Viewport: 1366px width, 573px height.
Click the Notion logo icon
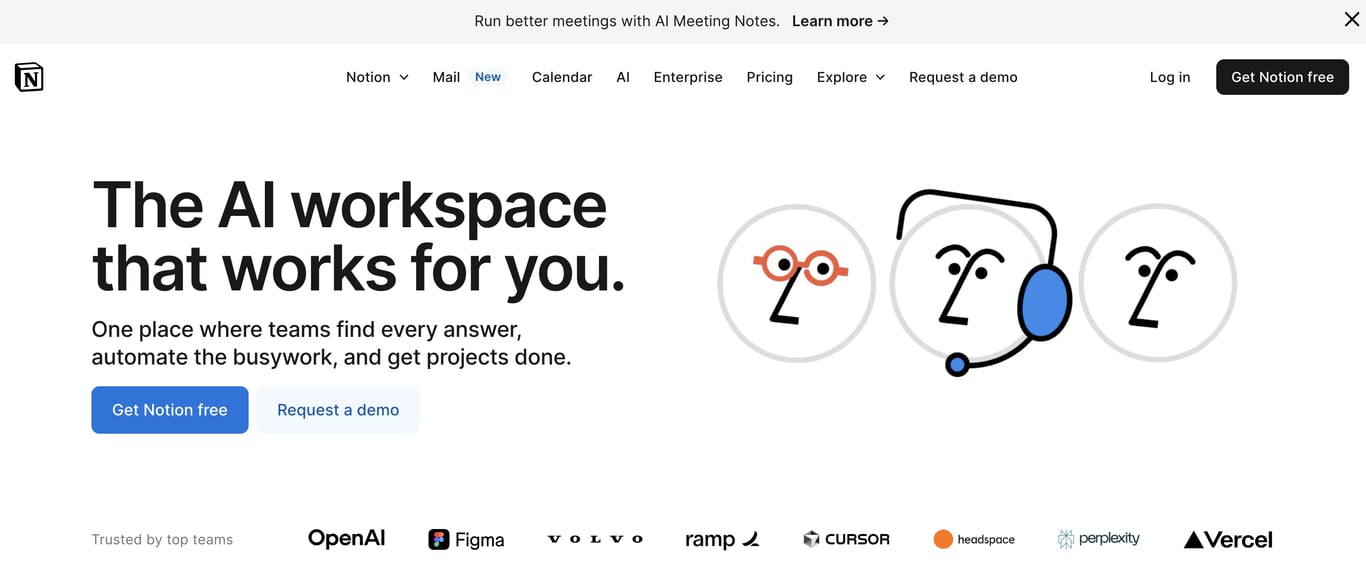(x=29, y=77)
